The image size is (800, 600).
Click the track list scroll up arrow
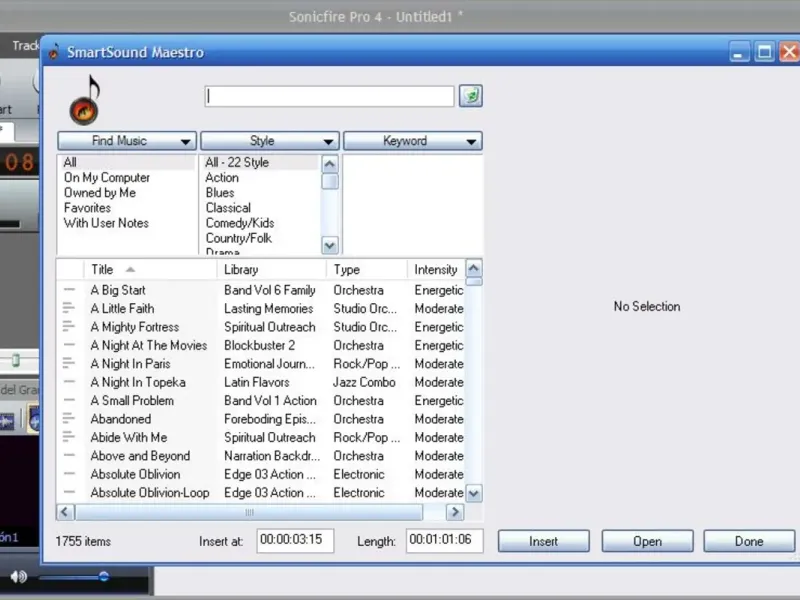(474, 268)
